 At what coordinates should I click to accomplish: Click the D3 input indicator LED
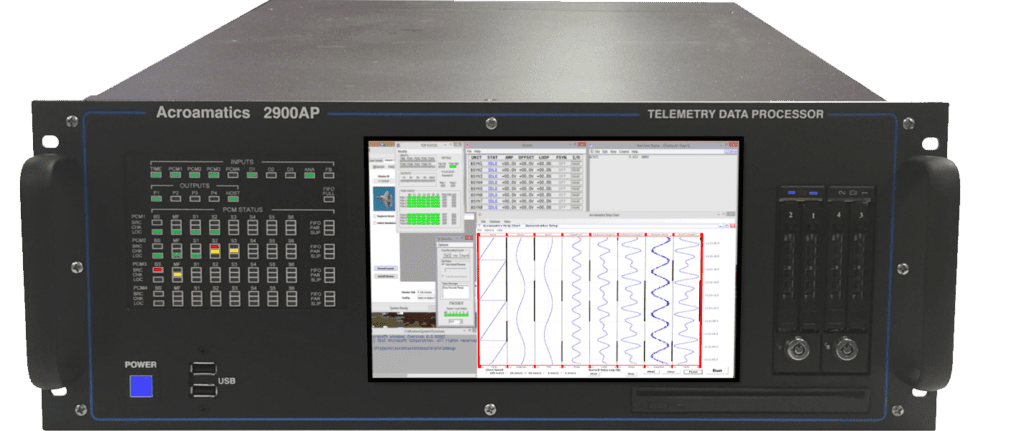pyautogui.click(x=290, y=175)
